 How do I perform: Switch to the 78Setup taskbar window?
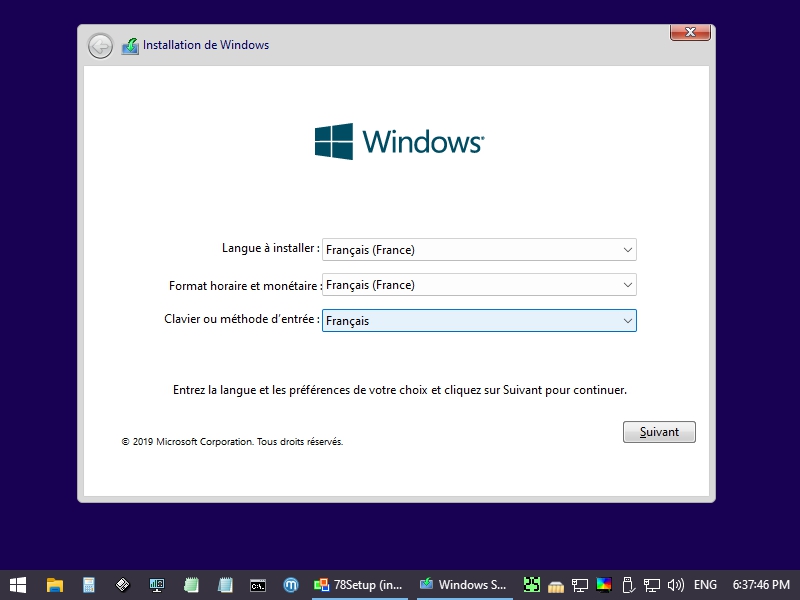click(x=359, y=584)
